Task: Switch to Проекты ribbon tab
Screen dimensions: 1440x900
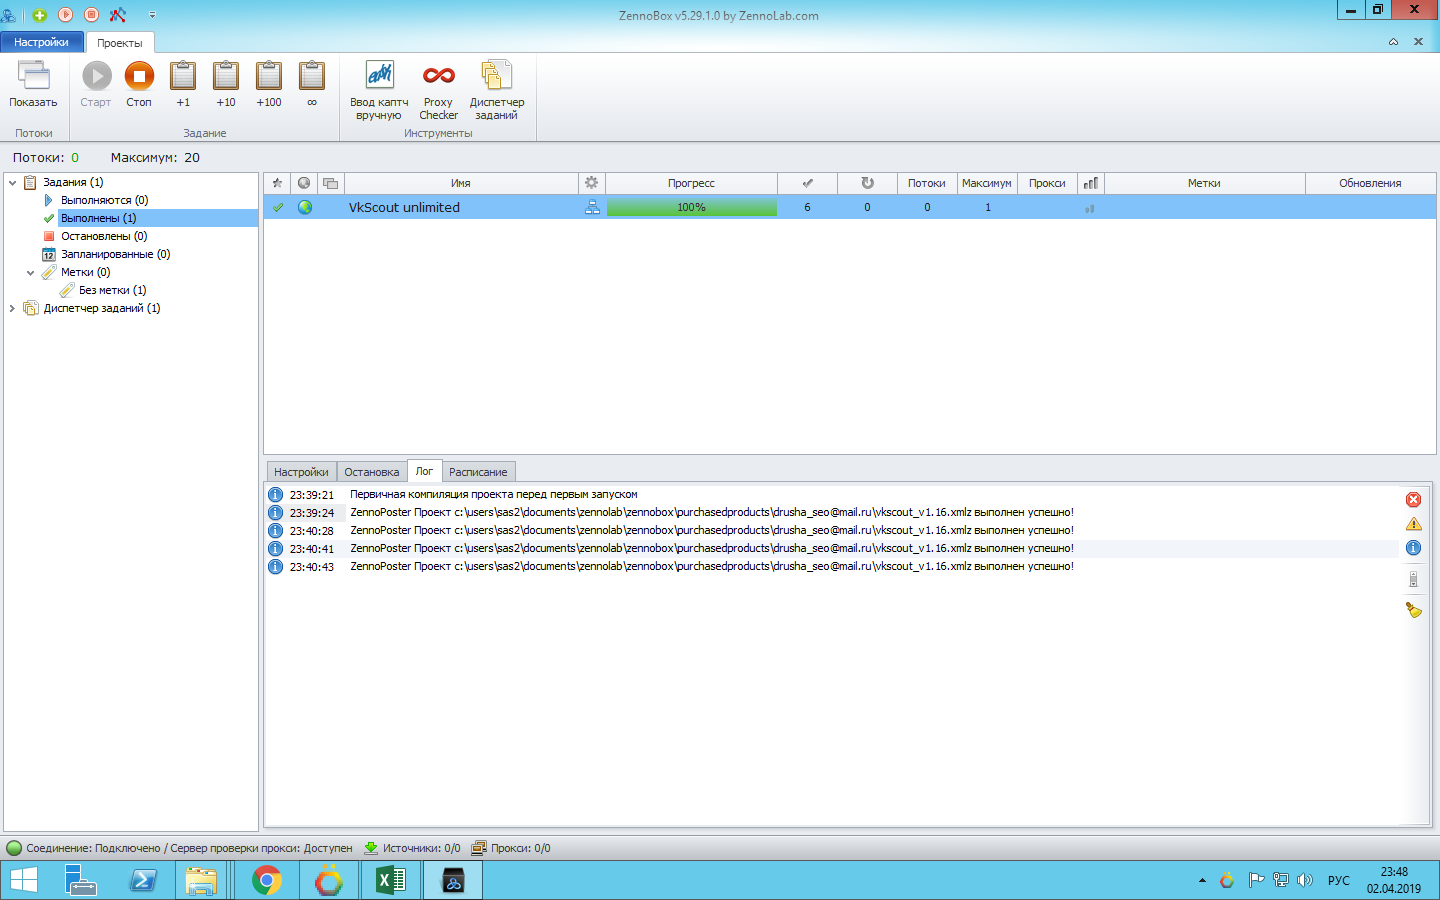Action: click(x=120, y=43)
